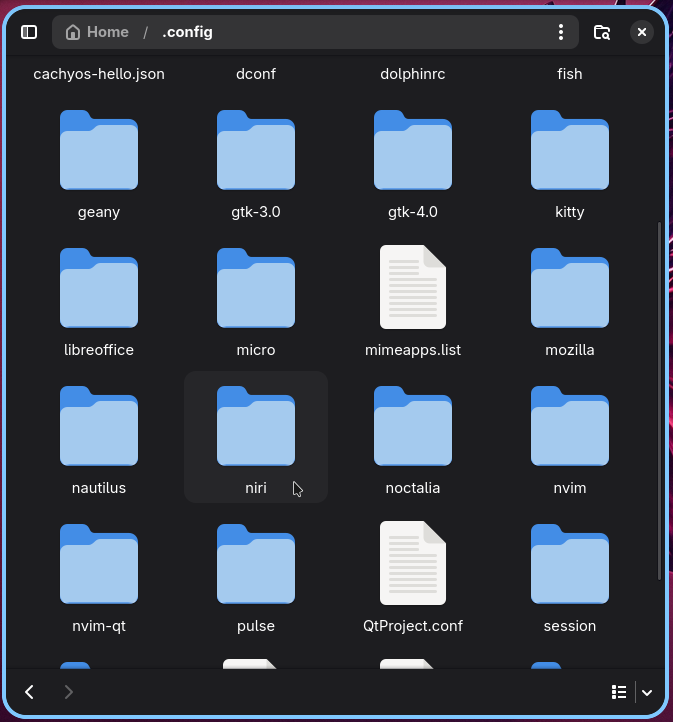Open the folder search button
This screenshot has width=673, height=722.
[x=602, y=32]
